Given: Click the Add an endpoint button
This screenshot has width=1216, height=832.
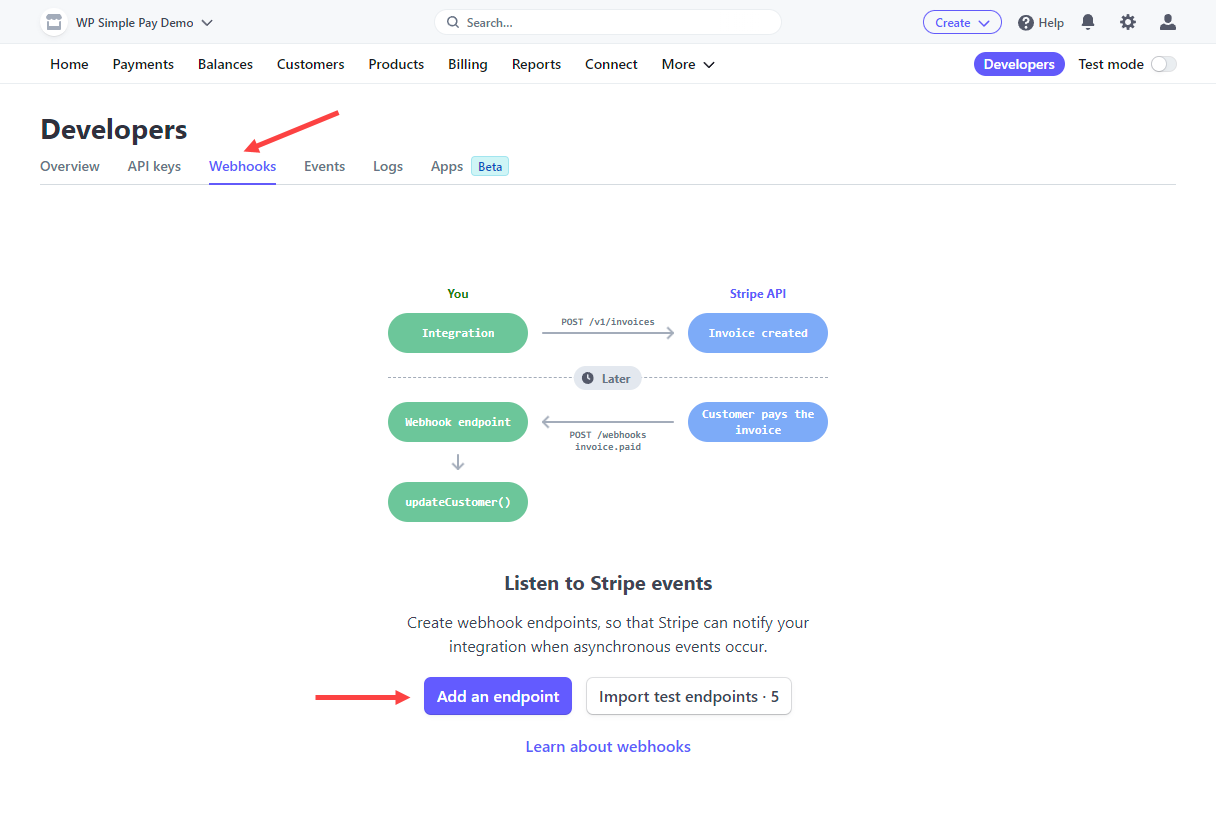Looking at the screenshot, I should (x=498, y=697).
